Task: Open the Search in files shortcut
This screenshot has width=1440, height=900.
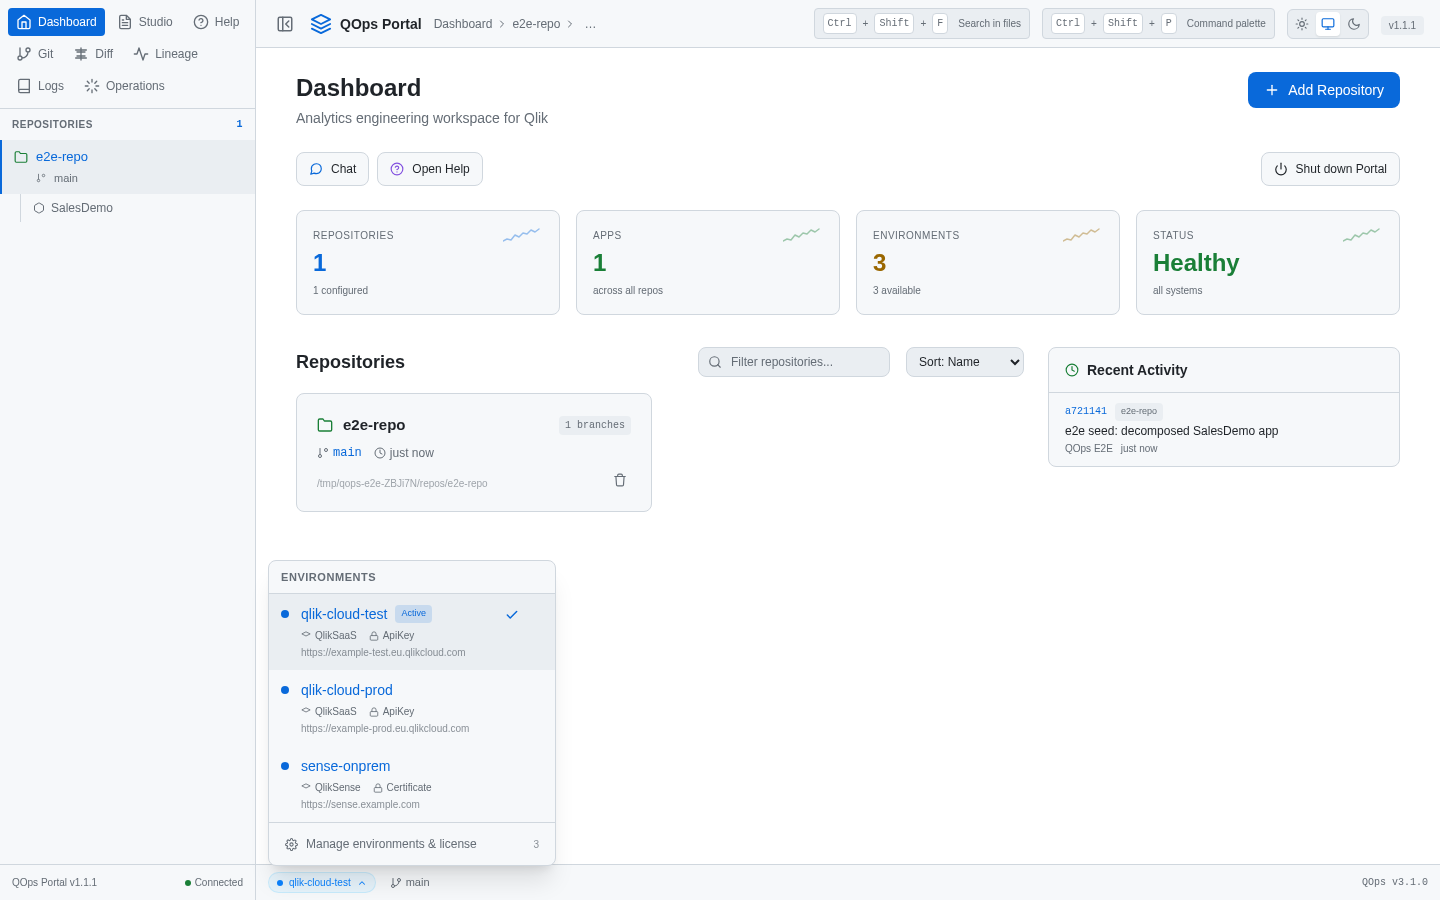Action: tap(922, 24)
